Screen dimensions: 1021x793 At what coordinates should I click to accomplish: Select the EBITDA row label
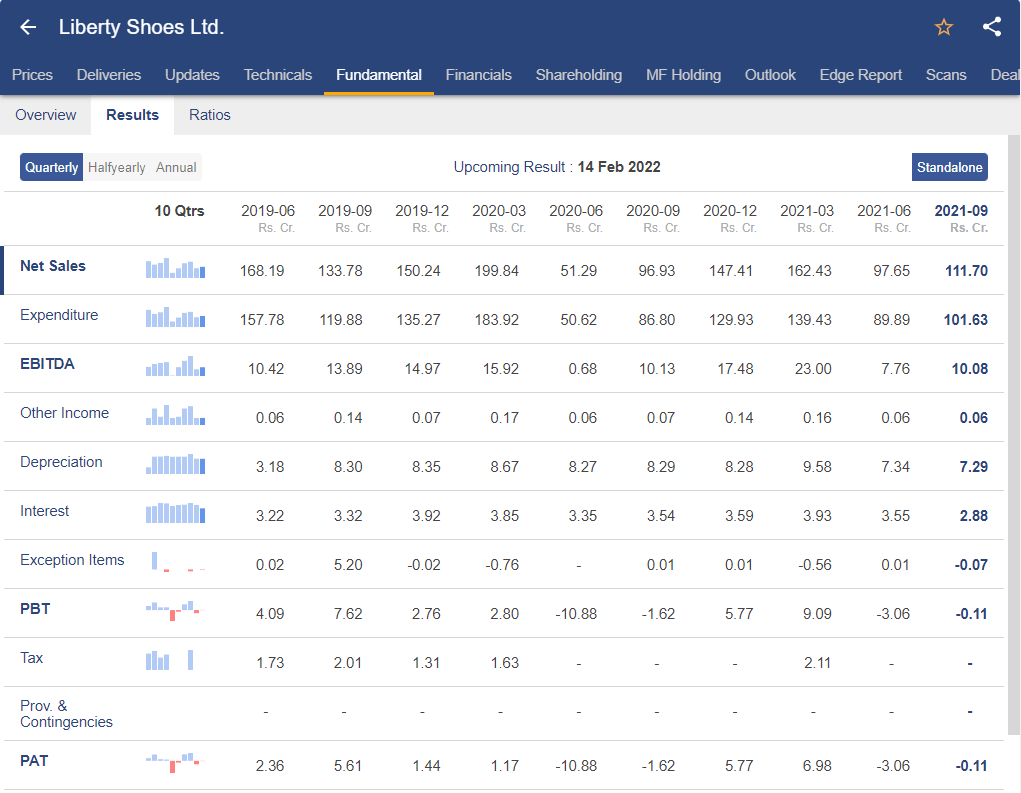click(47, 364)
